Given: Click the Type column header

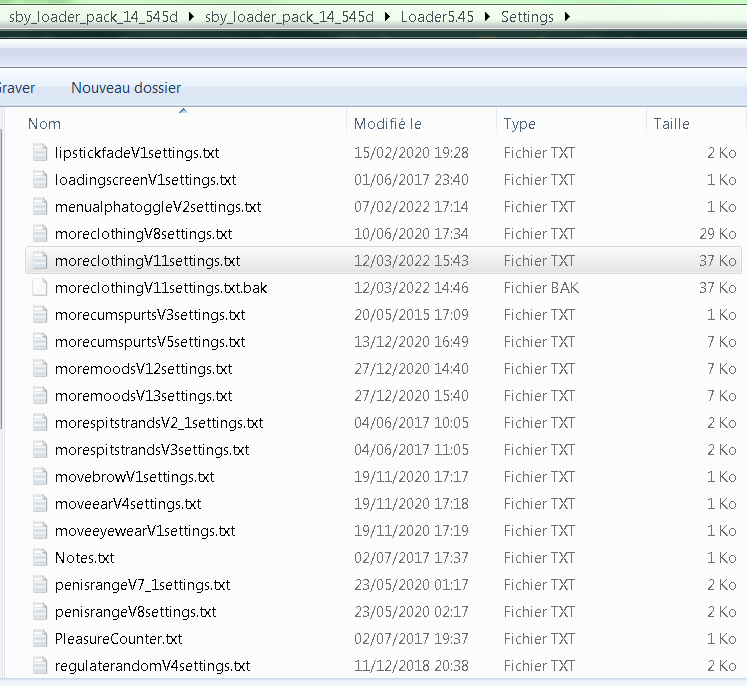Looking at the screenshot, I should click(x=519, y=124).
